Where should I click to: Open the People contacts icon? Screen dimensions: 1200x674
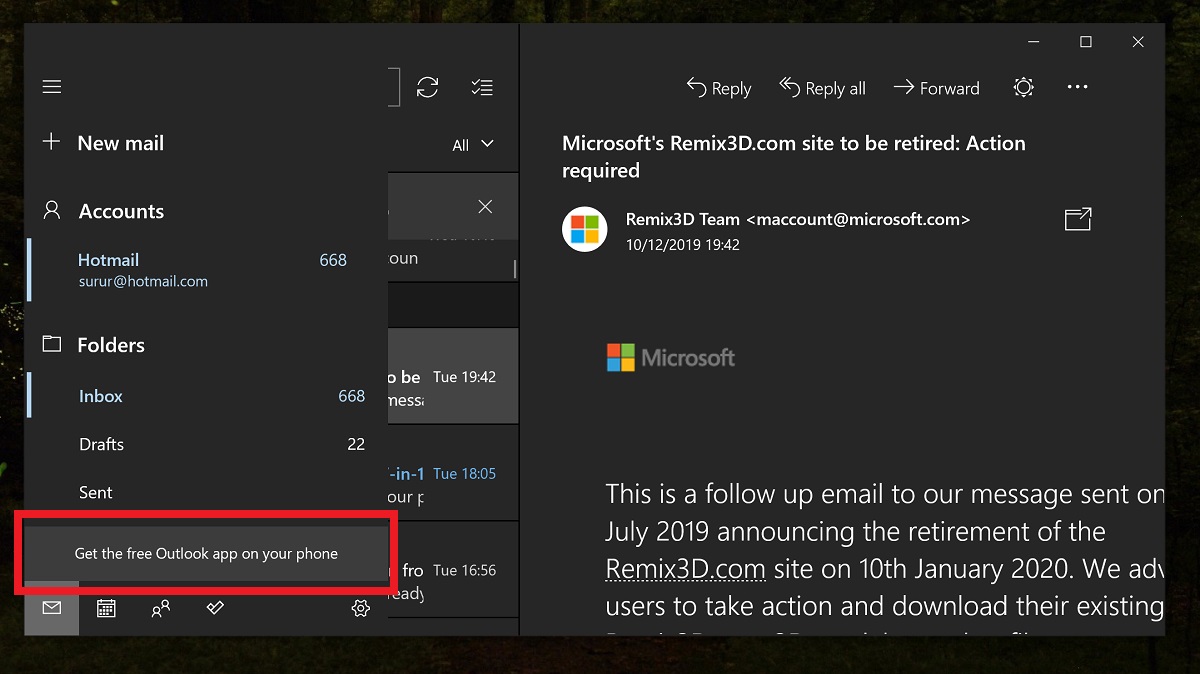(160, 608)
